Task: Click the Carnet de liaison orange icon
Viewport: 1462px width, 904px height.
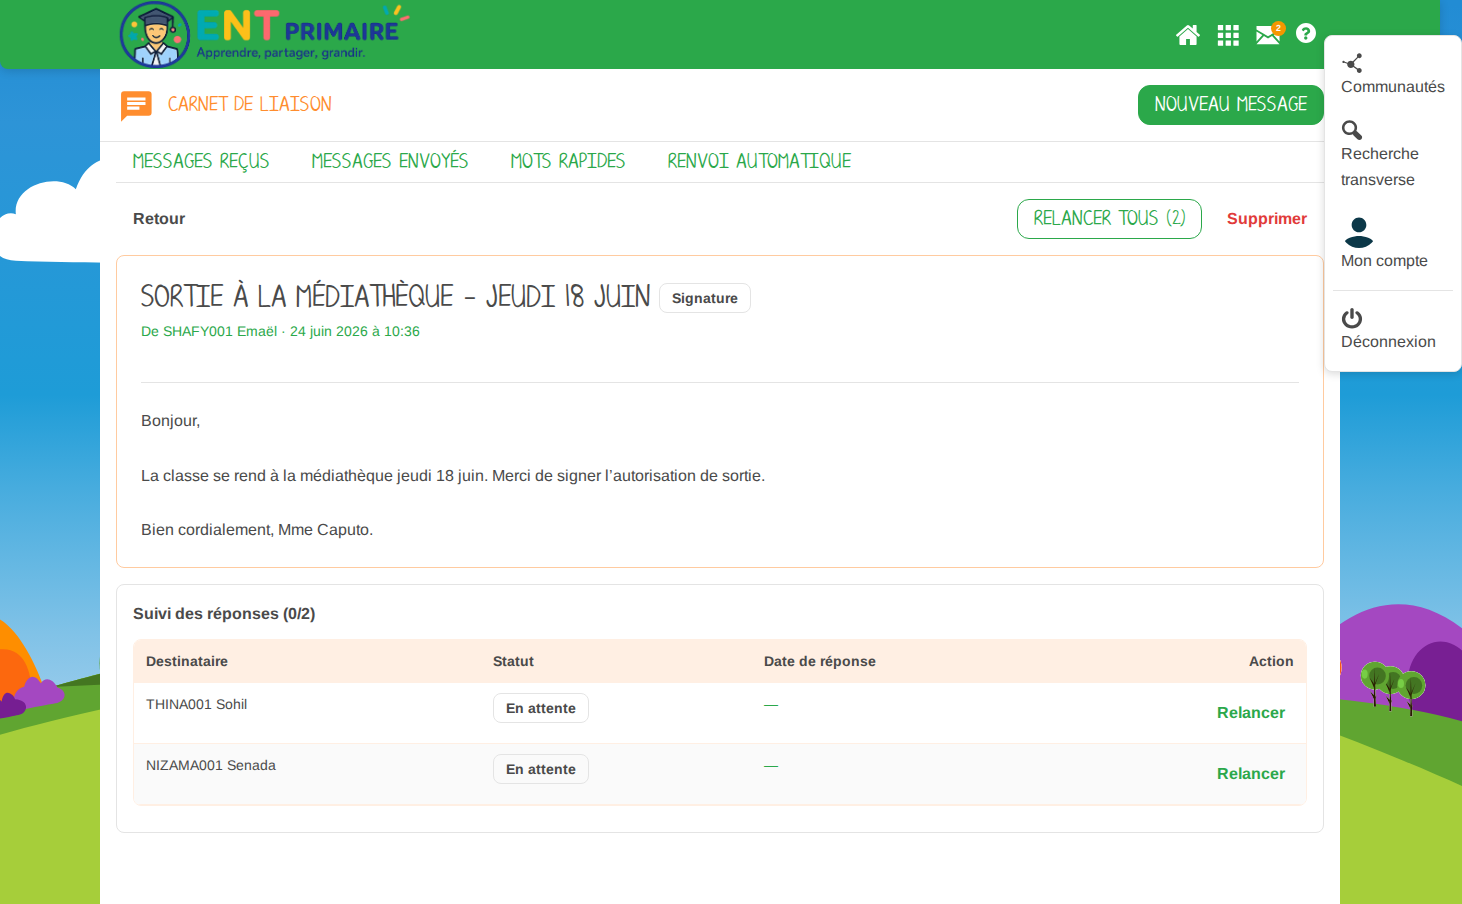Action: [x=136, y=105]
